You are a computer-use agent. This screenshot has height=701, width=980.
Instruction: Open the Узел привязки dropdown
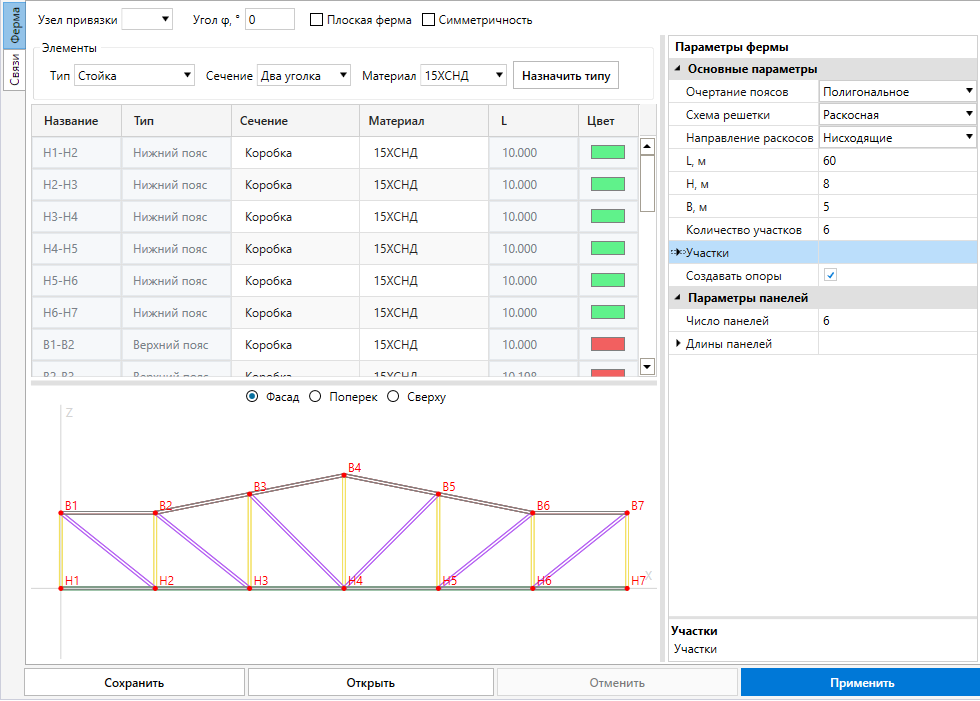tap(147, 19)
